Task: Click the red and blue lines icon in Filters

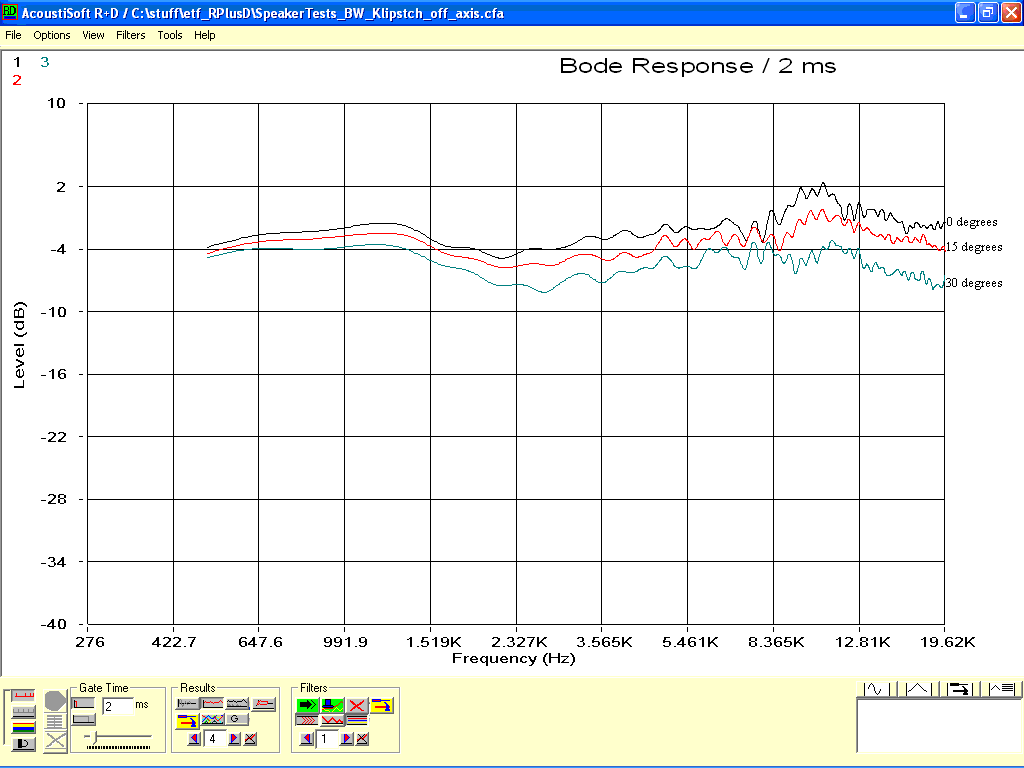Action: (x=357, y=720)
